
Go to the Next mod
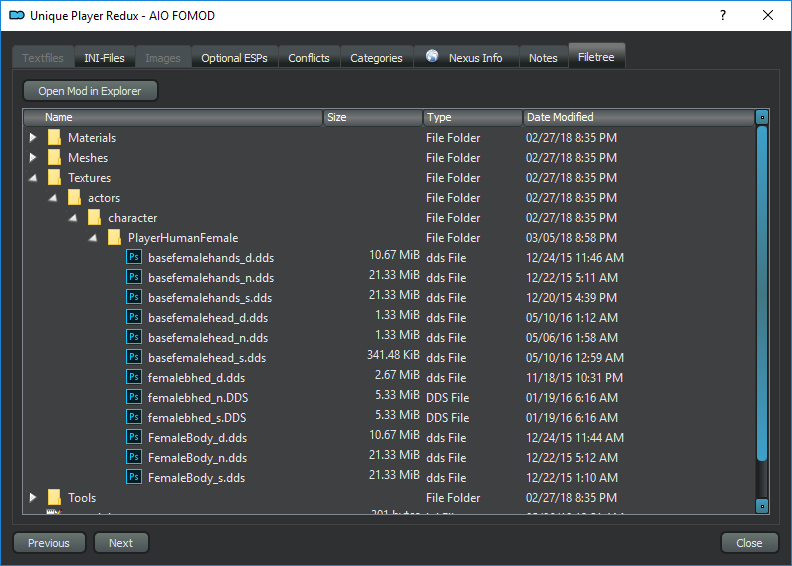click(x=121, y=543)
